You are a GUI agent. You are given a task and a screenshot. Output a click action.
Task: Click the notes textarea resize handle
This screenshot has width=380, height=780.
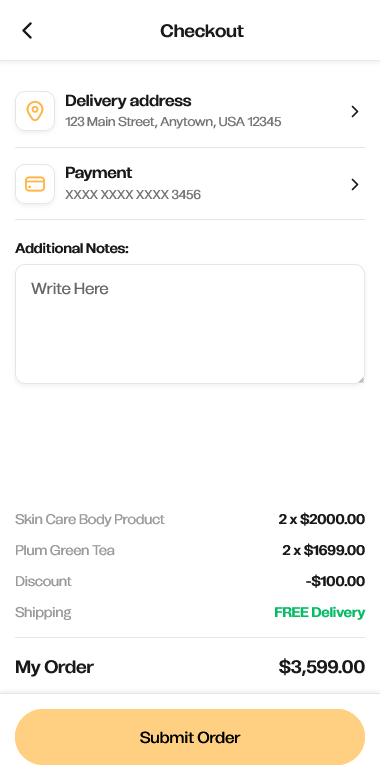pyautogui.click(x=361, y=380)
